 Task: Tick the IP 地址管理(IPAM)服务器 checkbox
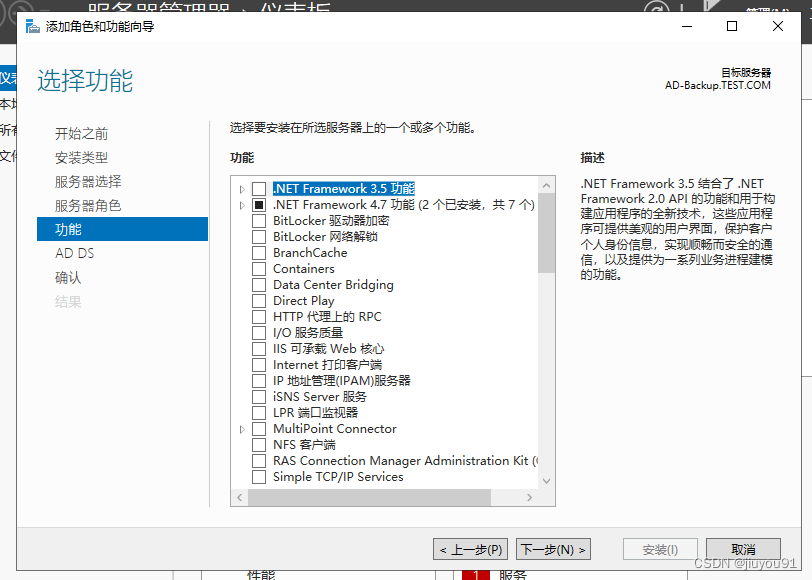pos(259,381)
